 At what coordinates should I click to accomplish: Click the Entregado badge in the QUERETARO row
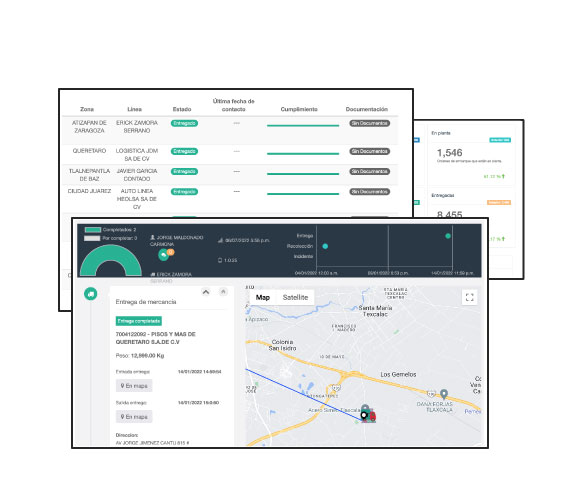(x=184, y=151)
